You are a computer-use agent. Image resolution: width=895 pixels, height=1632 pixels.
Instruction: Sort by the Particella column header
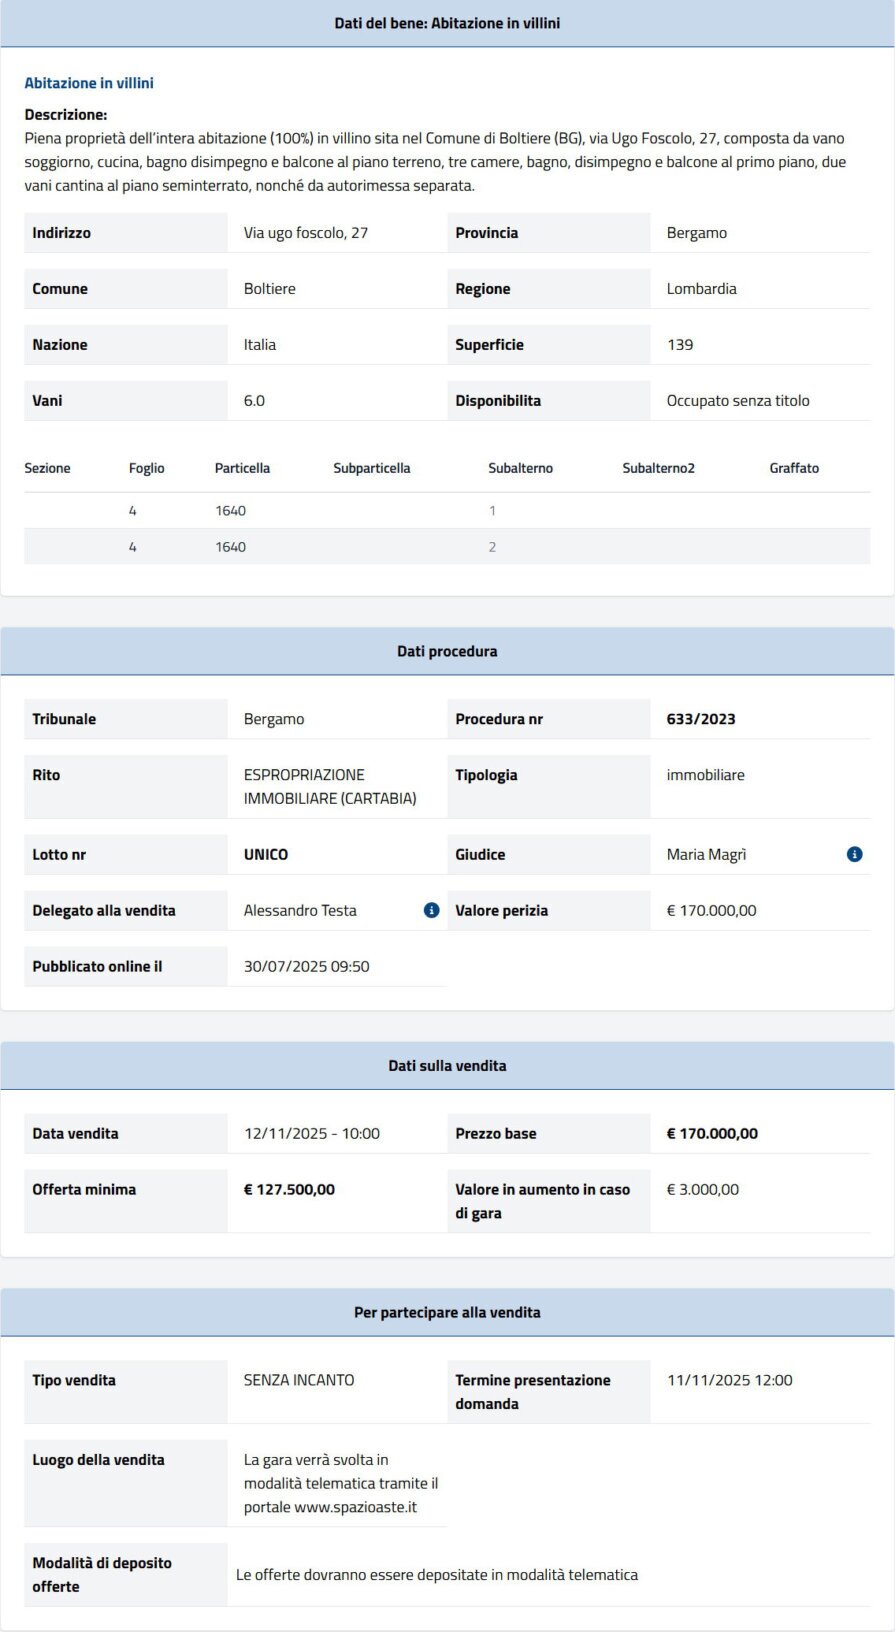242,468
